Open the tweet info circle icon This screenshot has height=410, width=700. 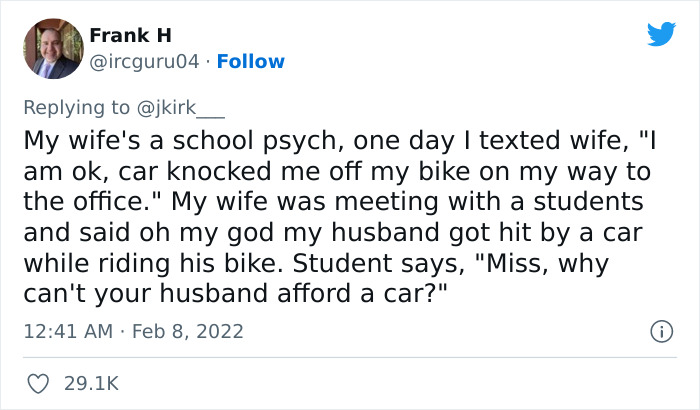(x=660, y=330)
